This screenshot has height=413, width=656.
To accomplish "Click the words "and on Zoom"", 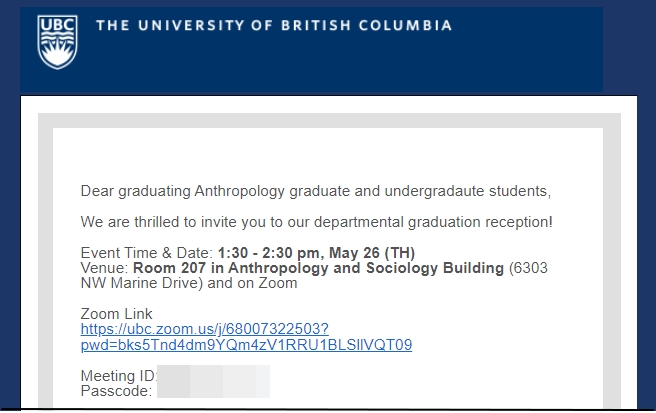I will [252, 283].
